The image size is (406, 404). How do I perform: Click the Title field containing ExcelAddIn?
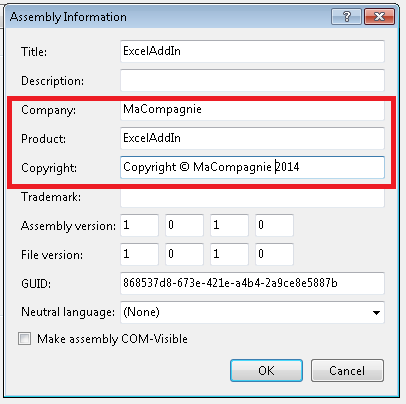(252, 51)
